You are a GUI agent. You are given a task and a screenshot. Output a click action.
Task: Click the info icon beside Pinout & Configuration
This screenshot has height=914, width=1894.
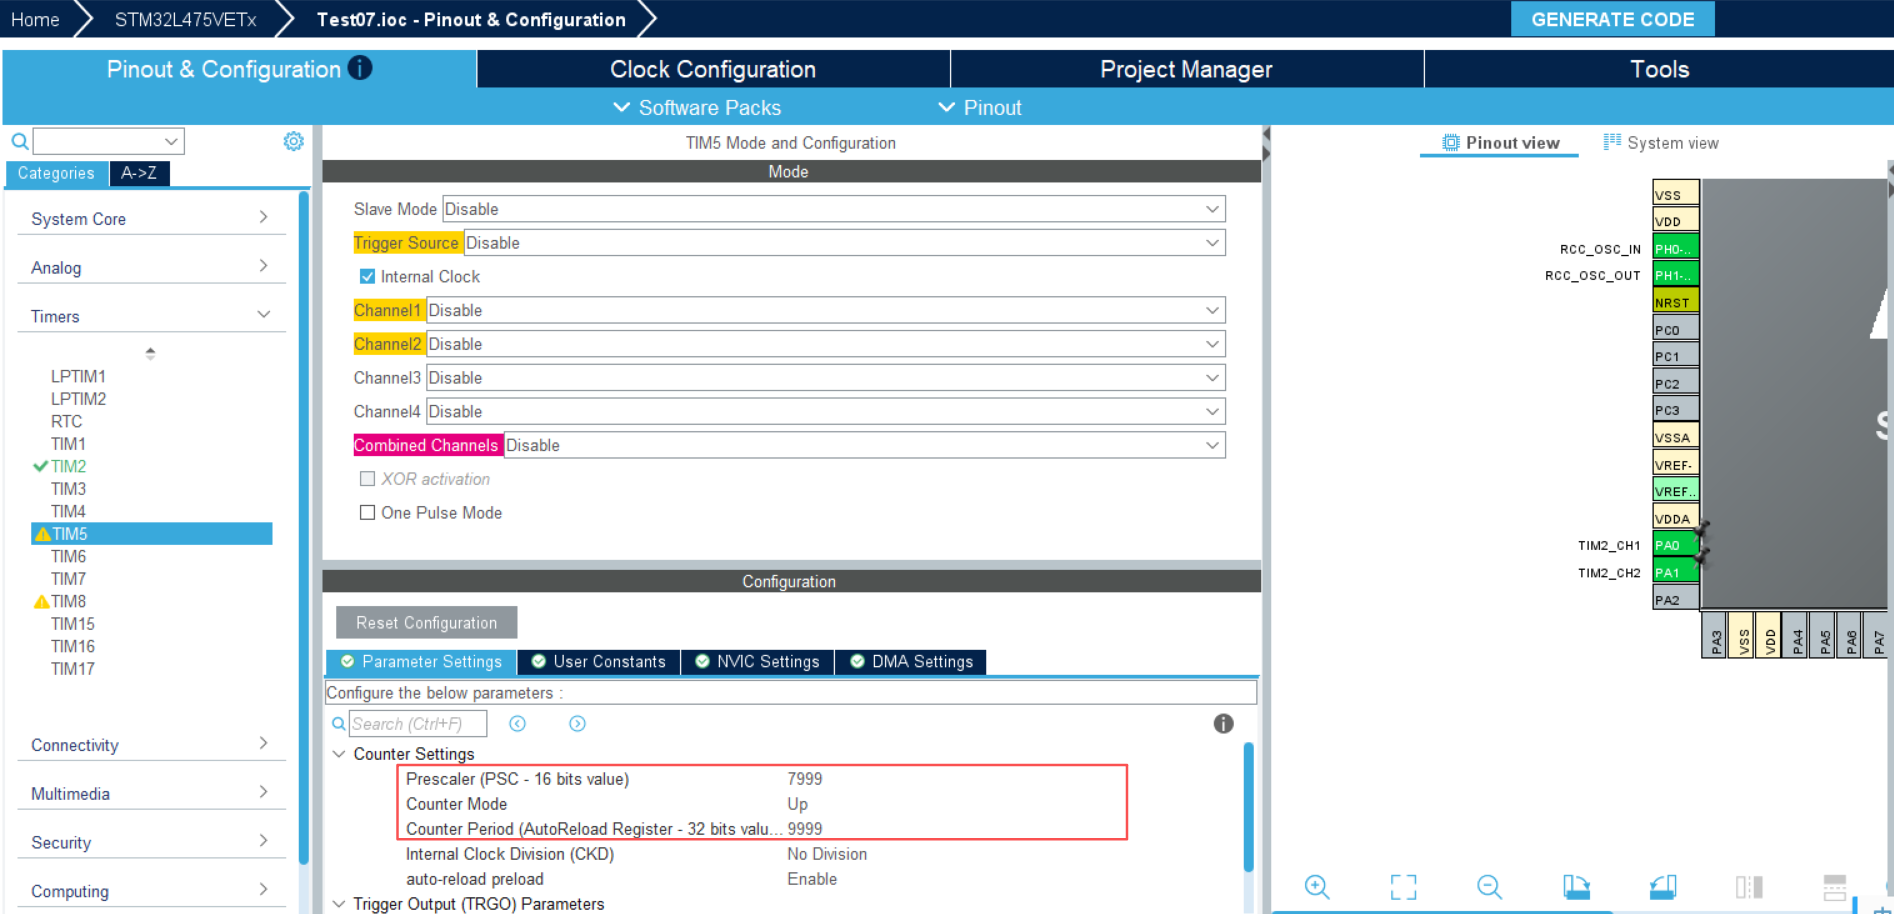tap(360, 68)
